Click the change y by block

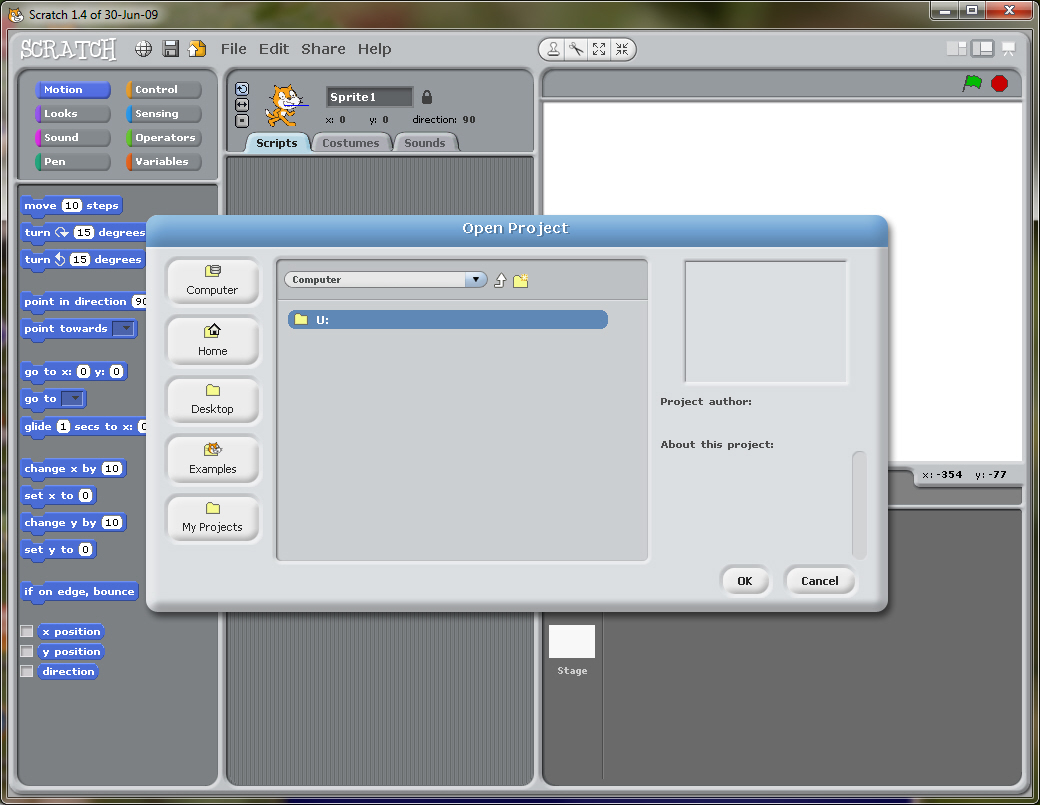[73, 523]
